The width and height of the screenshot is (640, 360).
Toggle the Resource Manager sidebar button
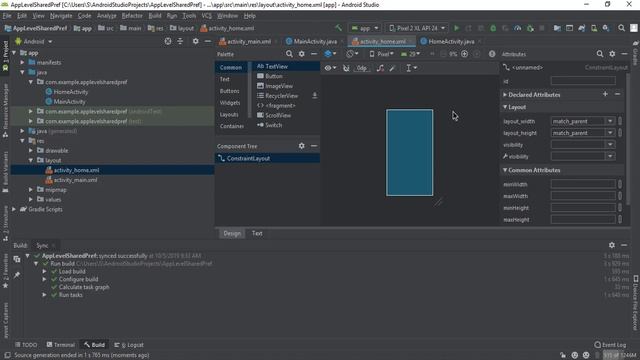[x=5, y=111]
